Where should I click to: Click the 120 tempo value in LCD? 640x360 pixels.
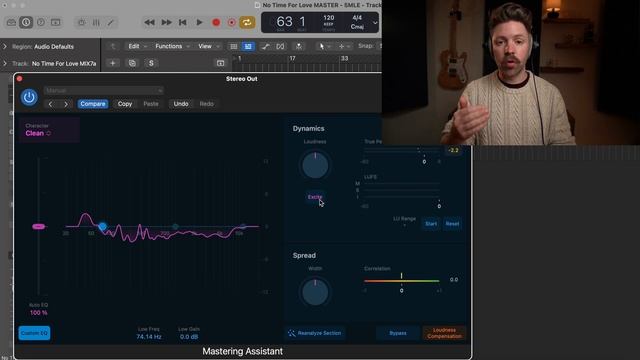329,18
